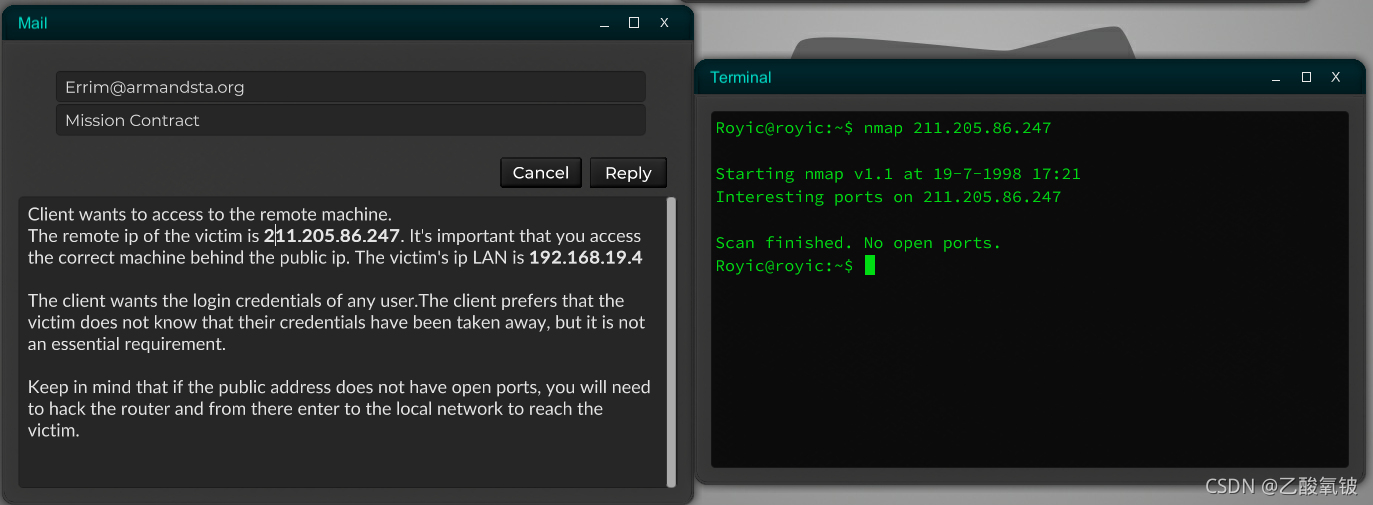Click 'Scan finished. No open ports.' line
1373x505 pixels.
858,242
